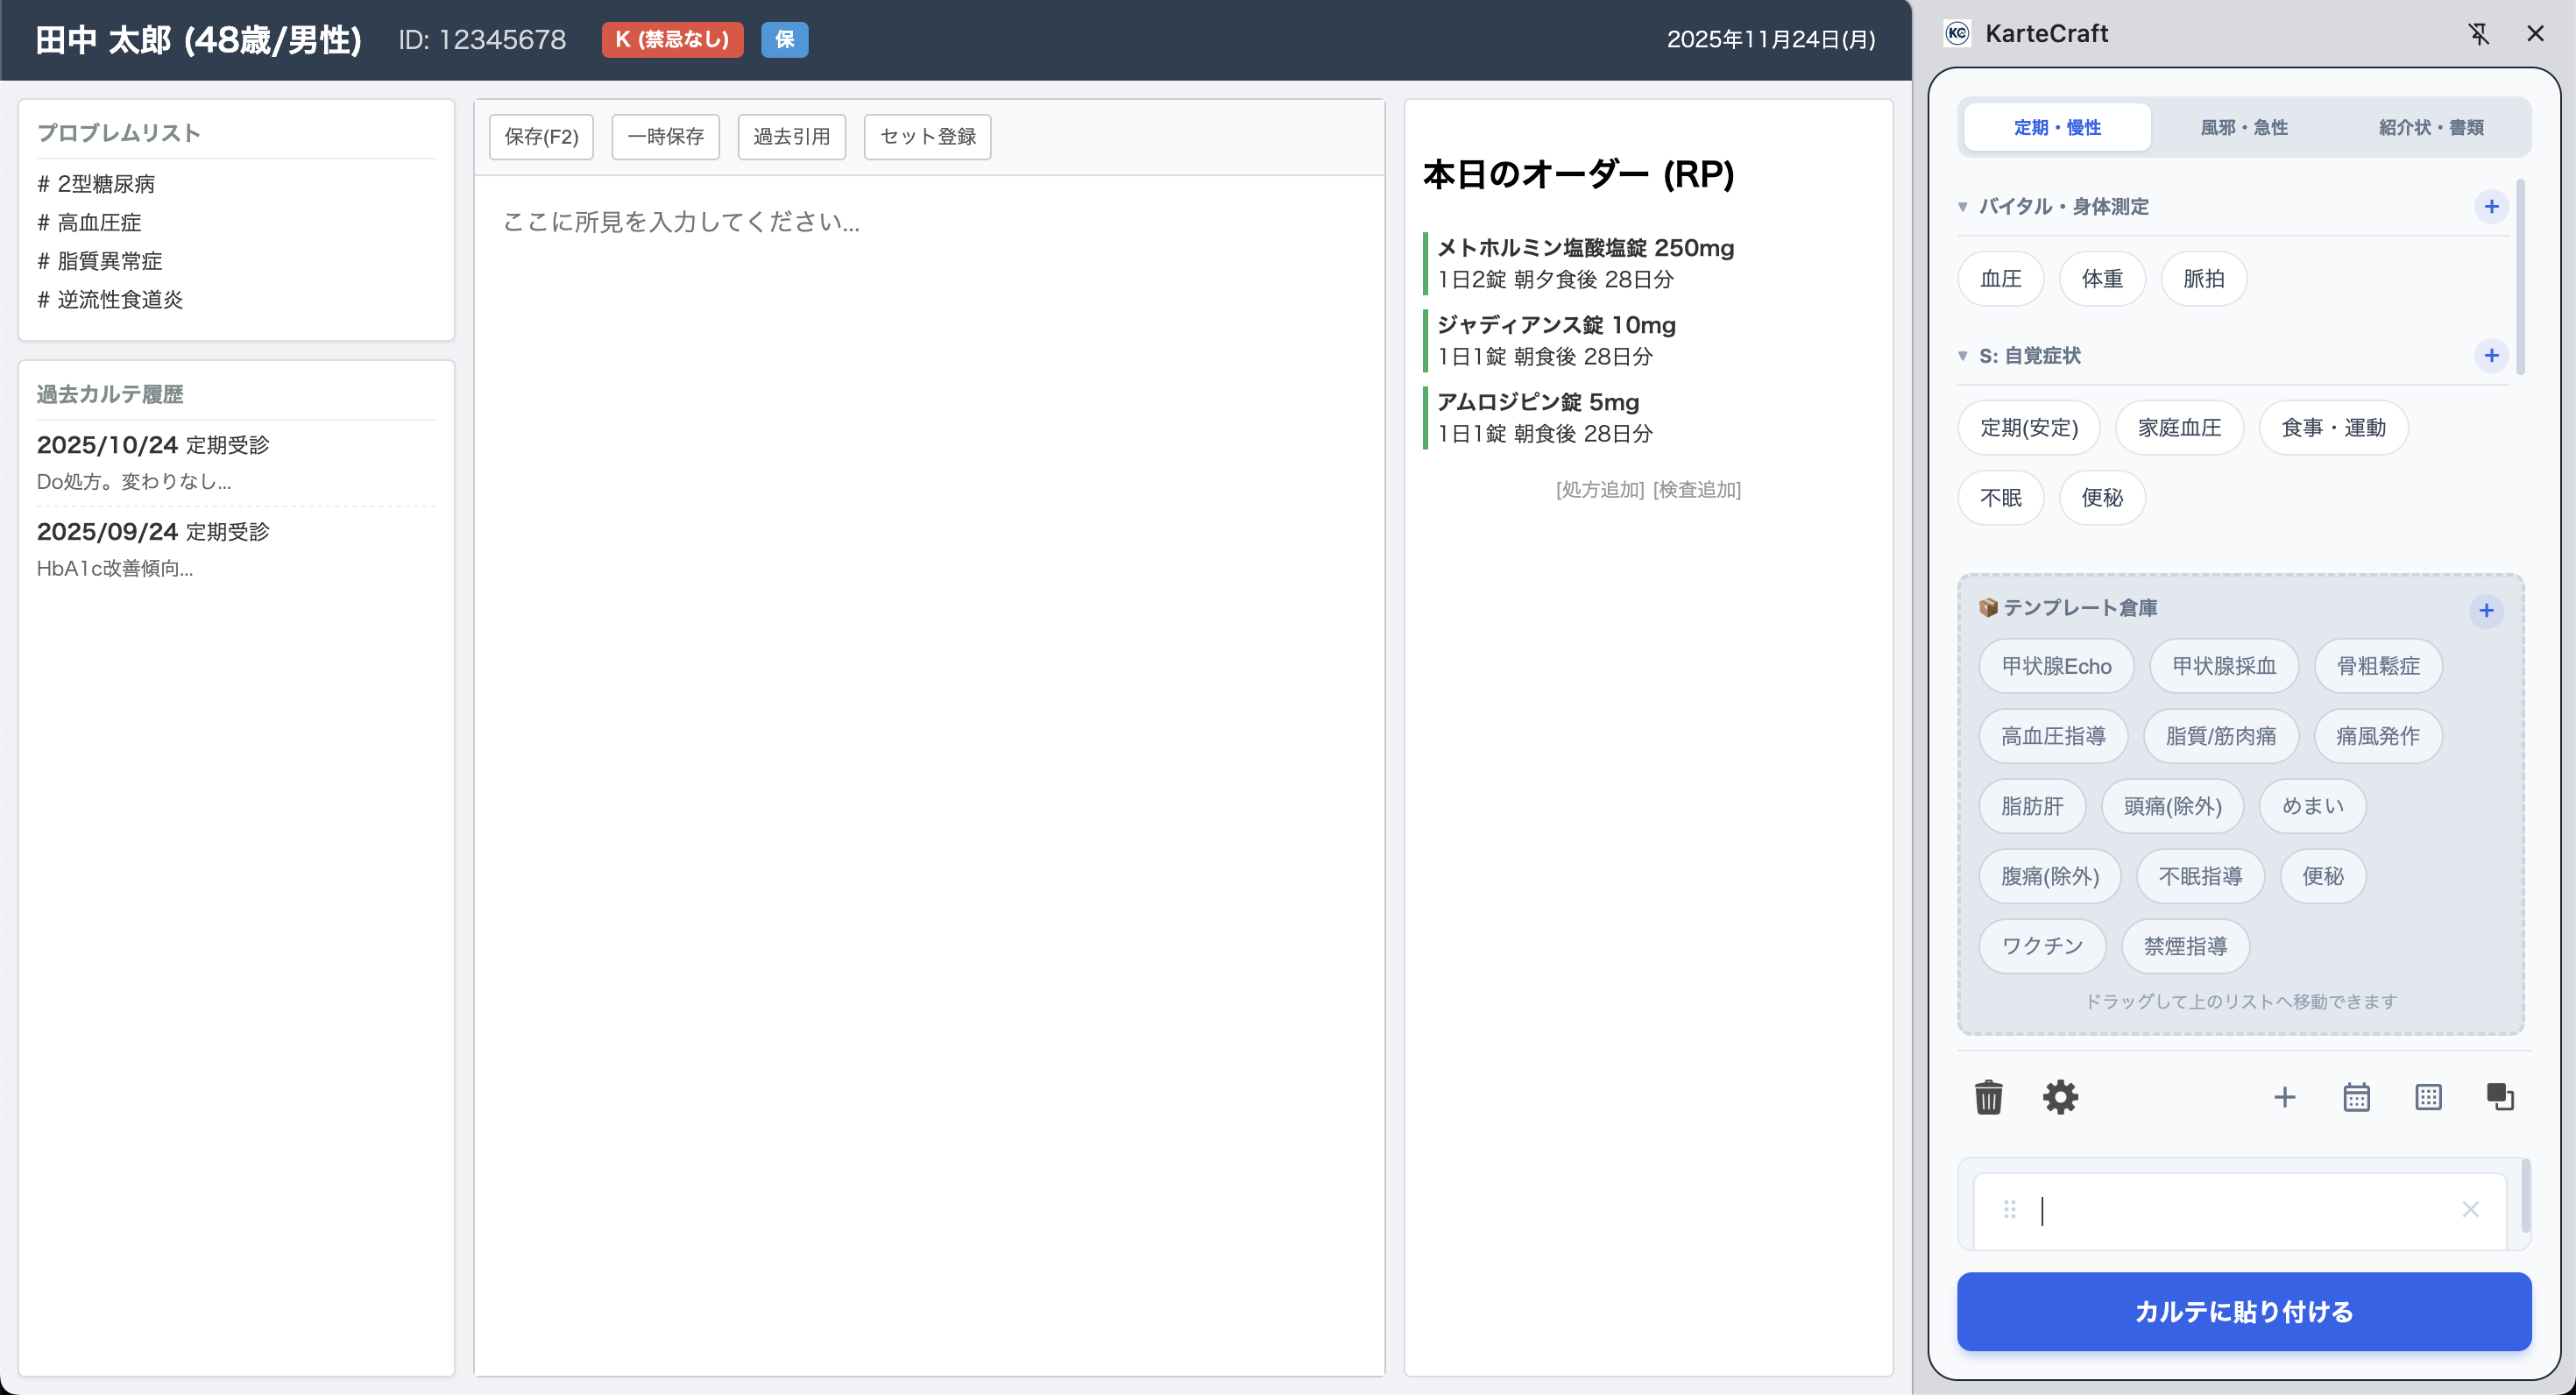Collapse the バイタル・身体測定 section
The image size is (2576, 1395).
[1963, 207]
